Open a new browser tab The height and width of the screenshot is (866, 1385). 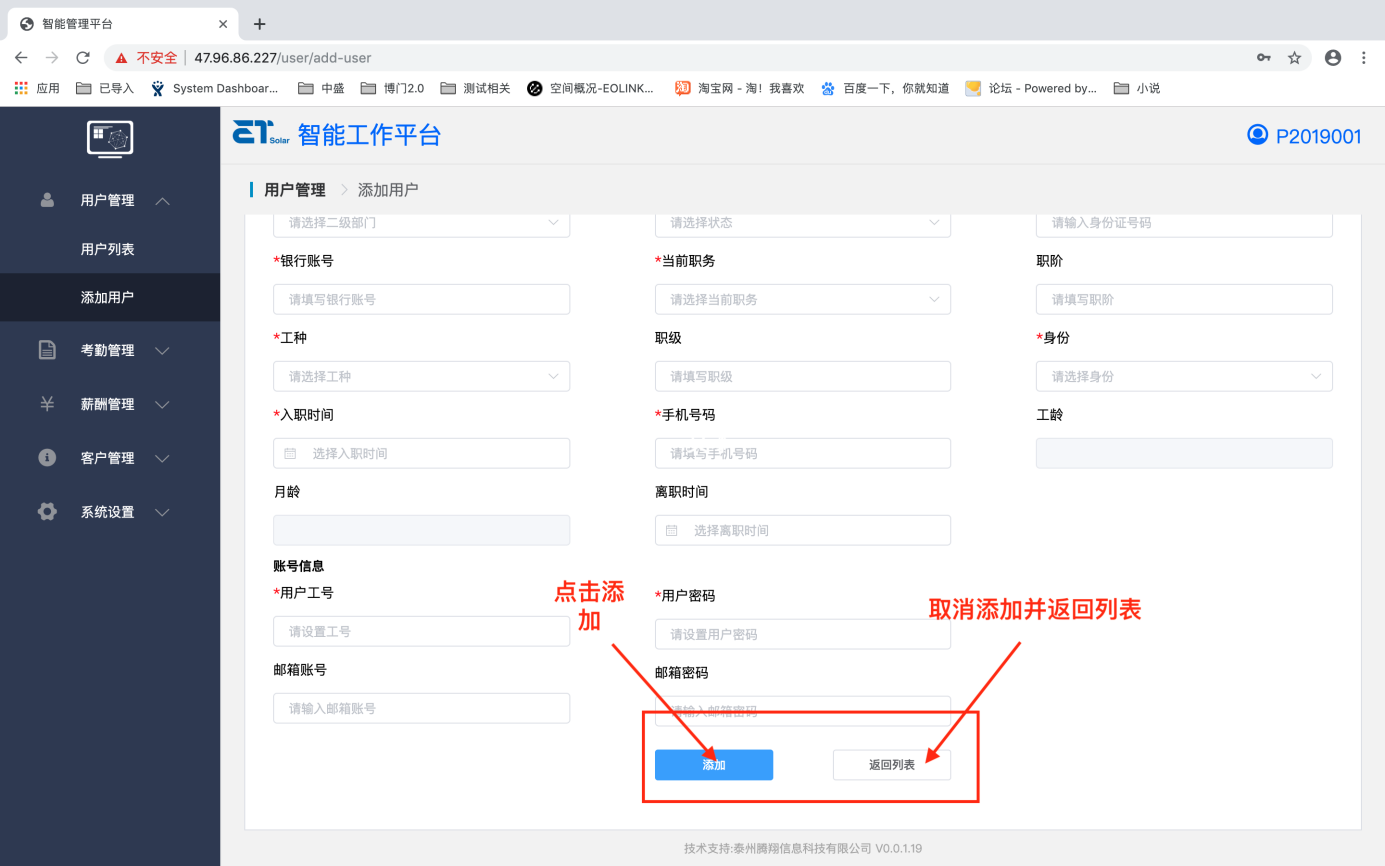[260, 24]
